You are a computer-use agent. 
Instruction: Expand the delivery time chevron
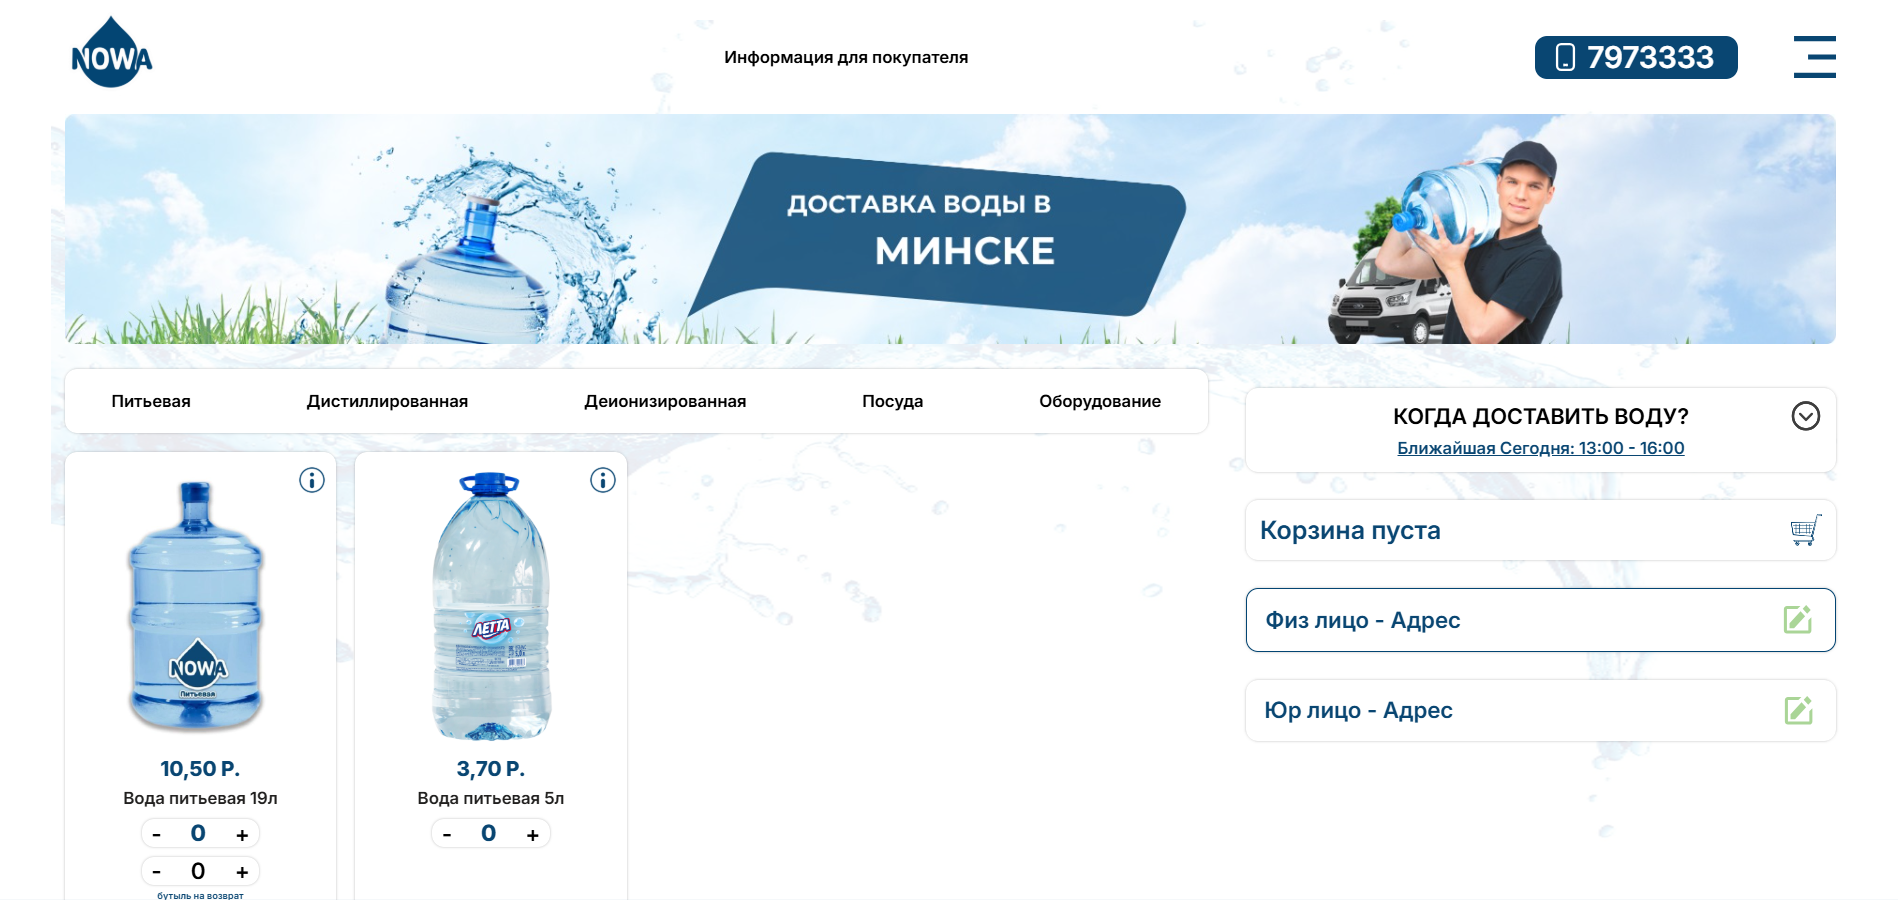pos(1805,416)
